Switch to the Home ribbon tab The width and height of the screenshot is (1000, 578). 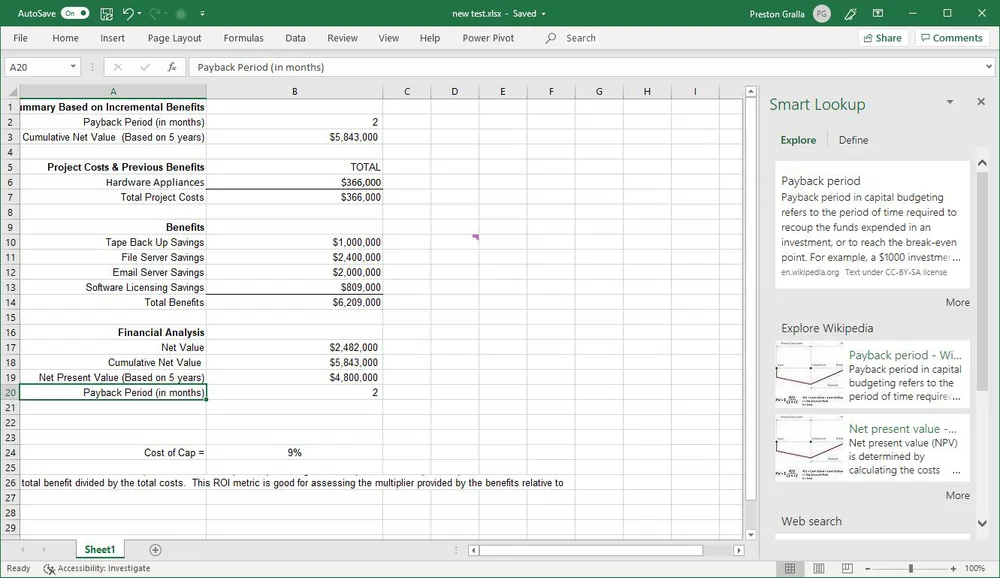click(66, 38)
